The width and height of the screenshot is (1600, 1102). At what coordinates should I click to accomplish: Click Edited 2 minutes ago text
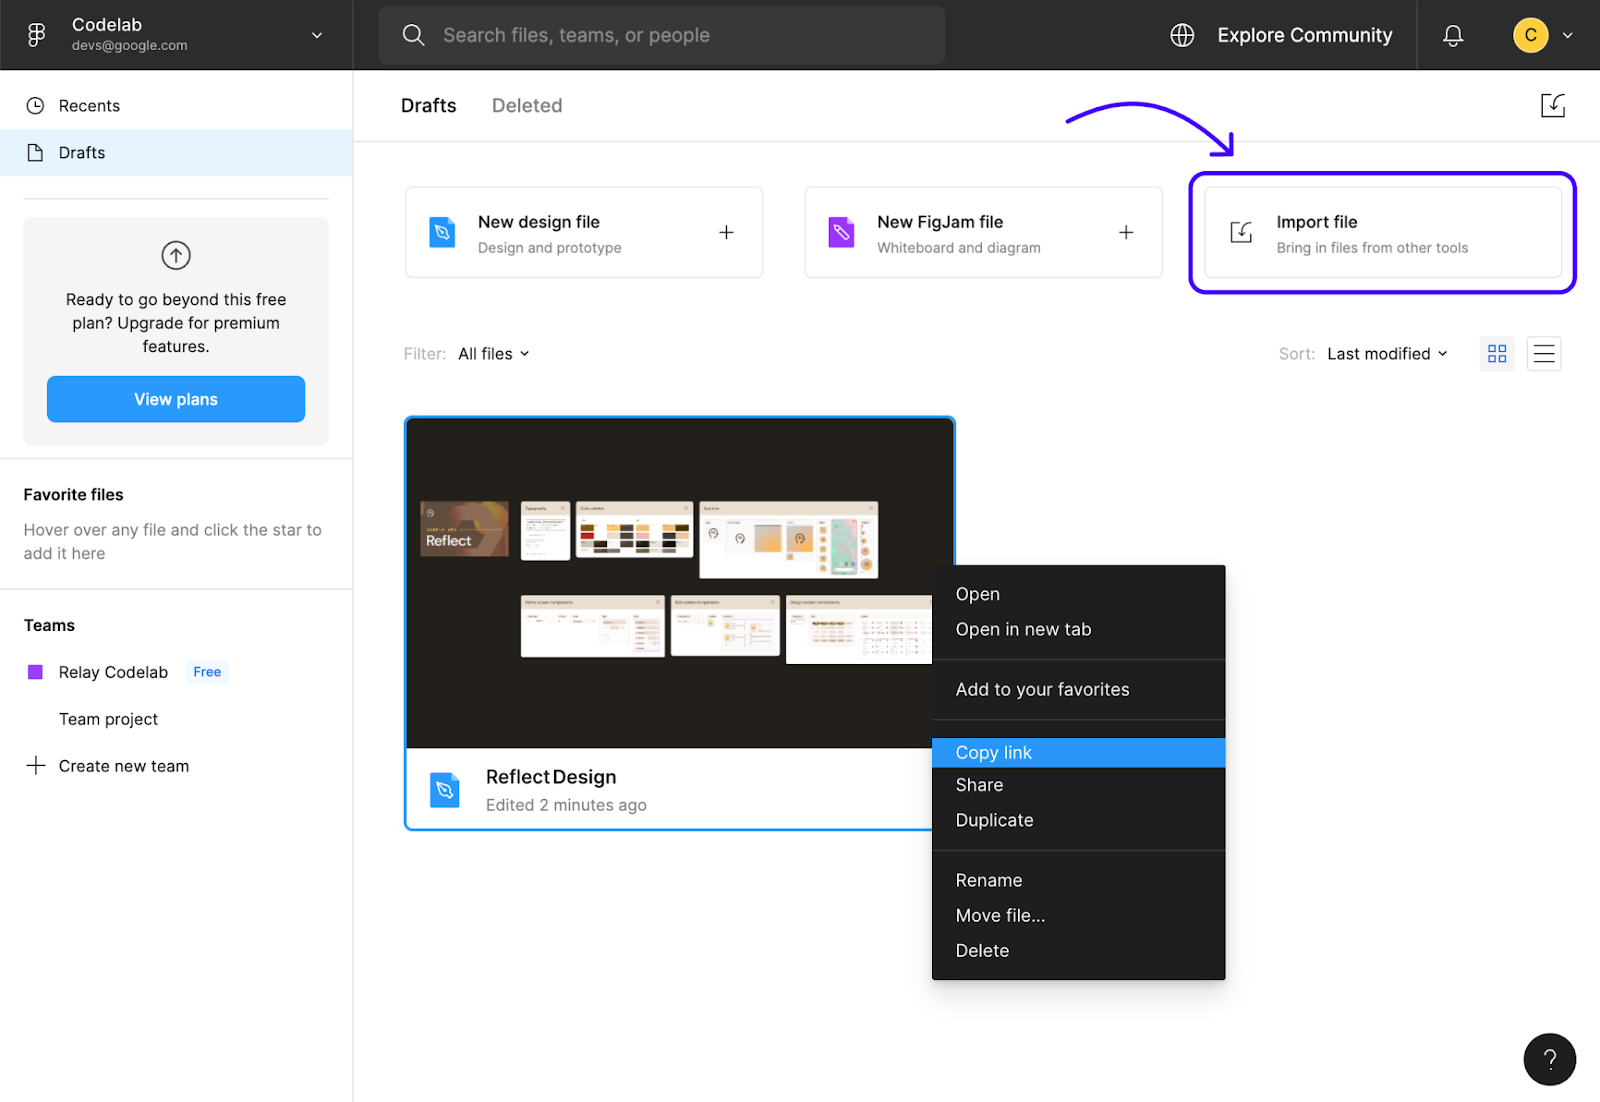pos(566,805)
